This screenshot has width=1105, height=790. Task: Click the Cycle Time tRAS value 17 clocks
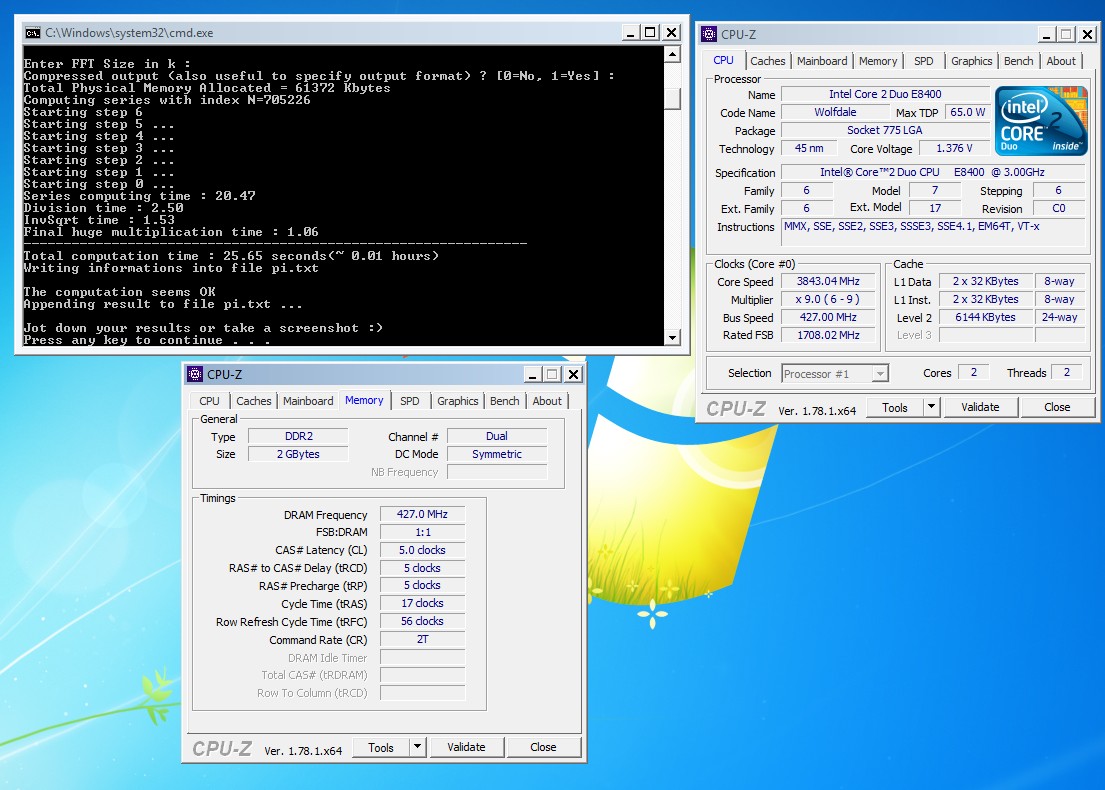(x=422, y=603)
